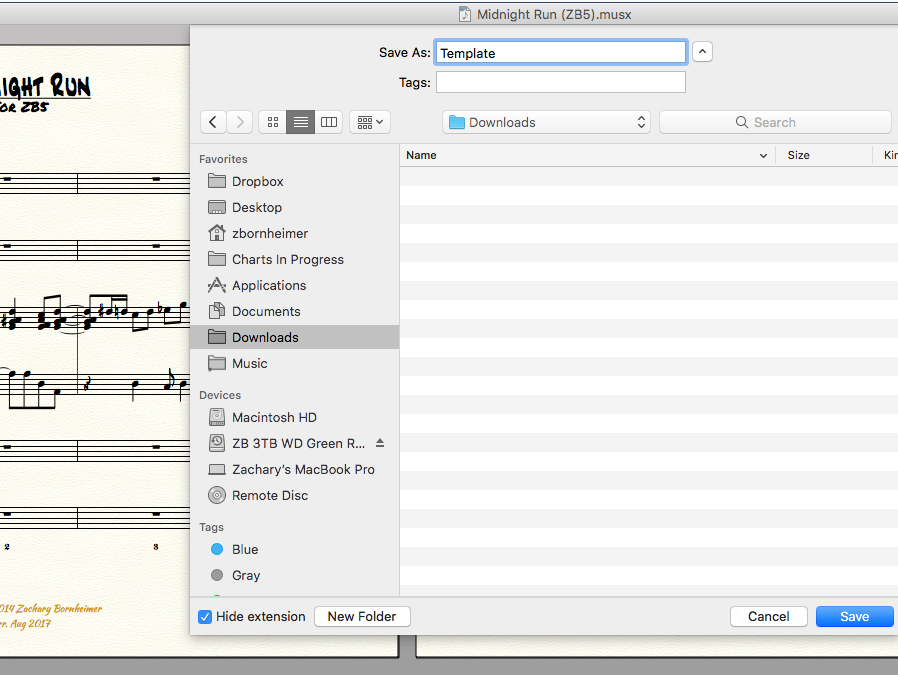
Task: Uncheck the Hide extension checkbox
Action: (205, 617)
